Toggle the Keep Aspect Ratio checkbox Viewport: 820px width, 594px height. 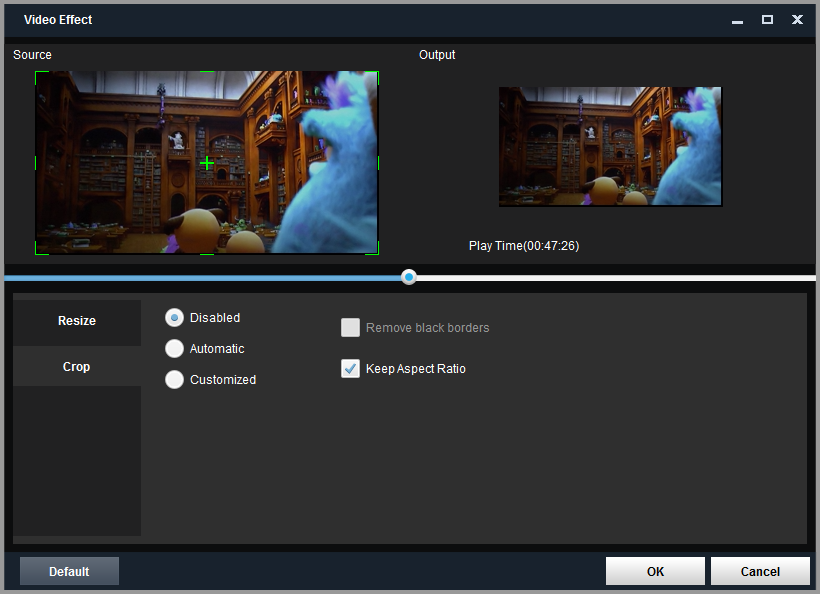tap(350, 369)
